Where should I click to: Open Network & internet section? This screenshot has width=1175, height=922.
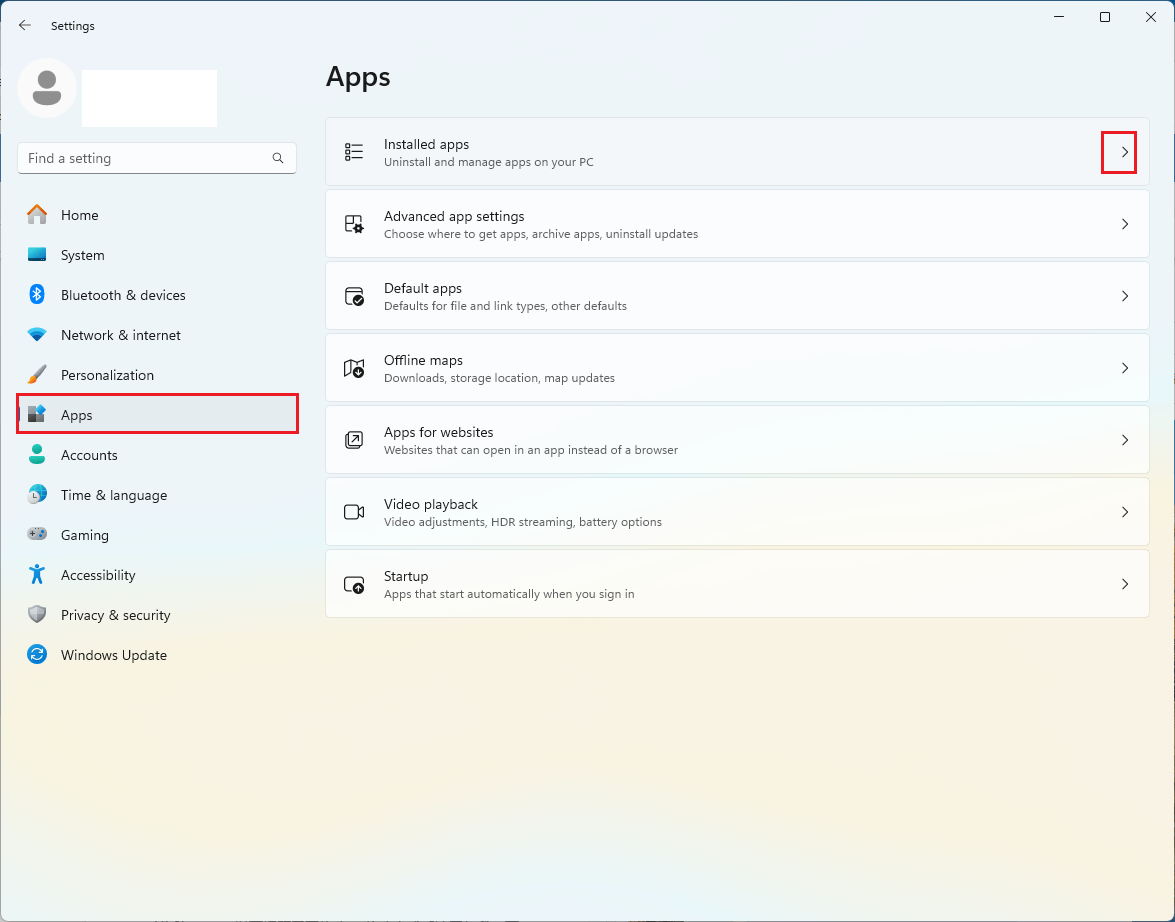point(157,335)
